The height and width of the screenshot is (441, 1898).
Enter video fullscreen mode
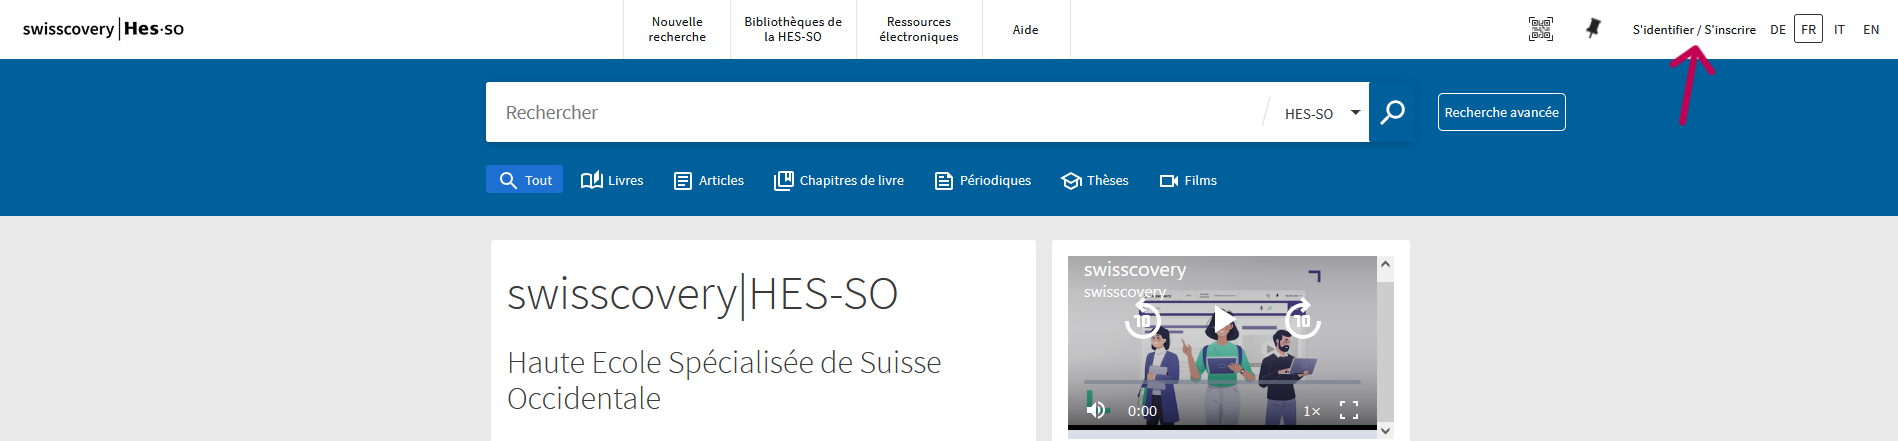pos(1349,410)
